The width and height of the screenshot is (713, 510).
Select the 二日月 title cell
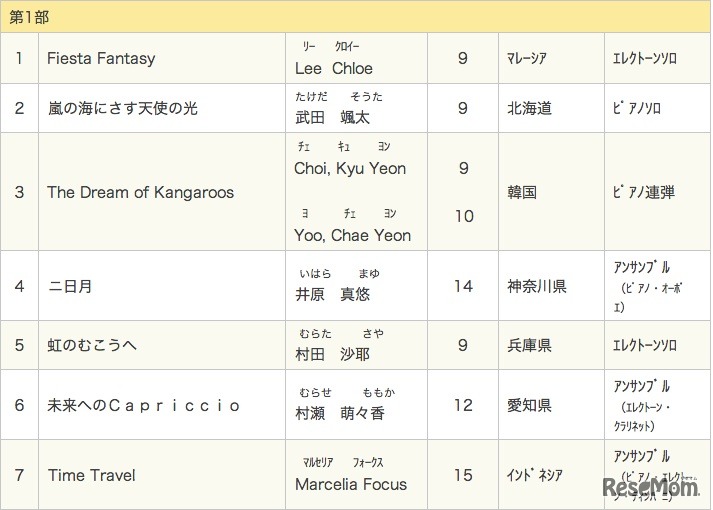click(70, 286)
